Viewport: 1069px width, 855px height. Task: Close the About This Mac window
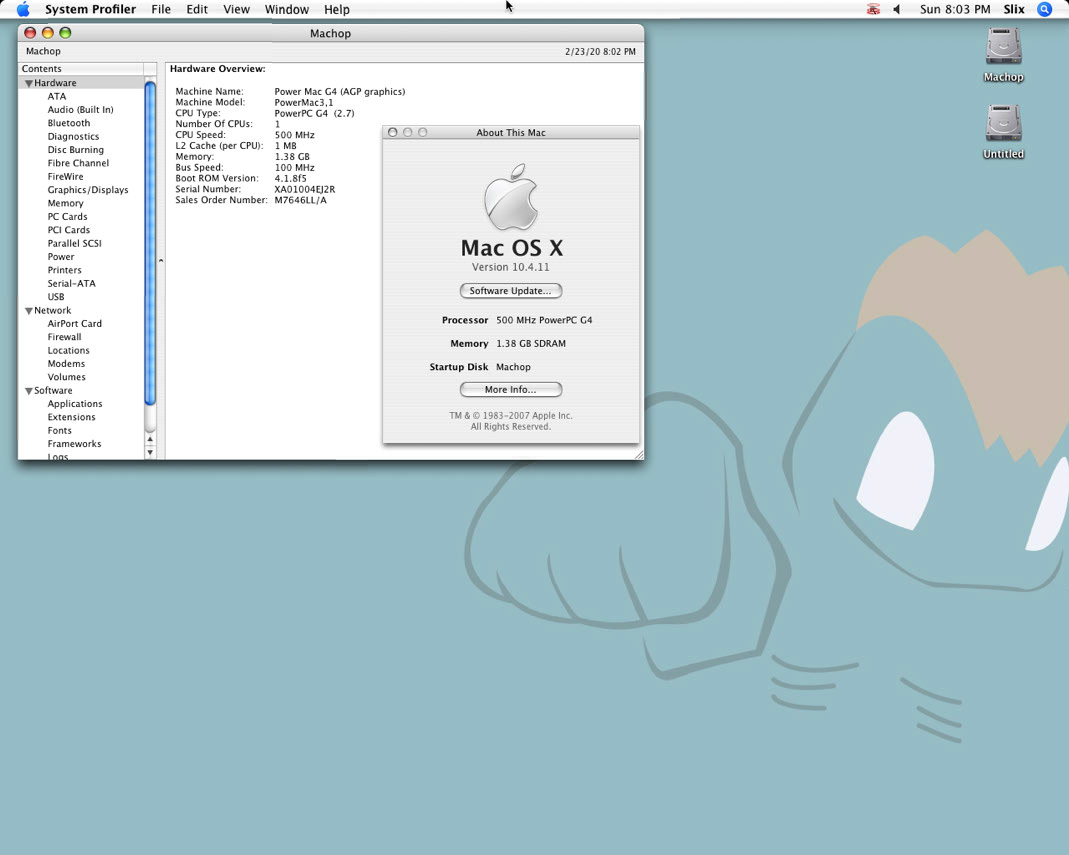click(x=393, y=132)
